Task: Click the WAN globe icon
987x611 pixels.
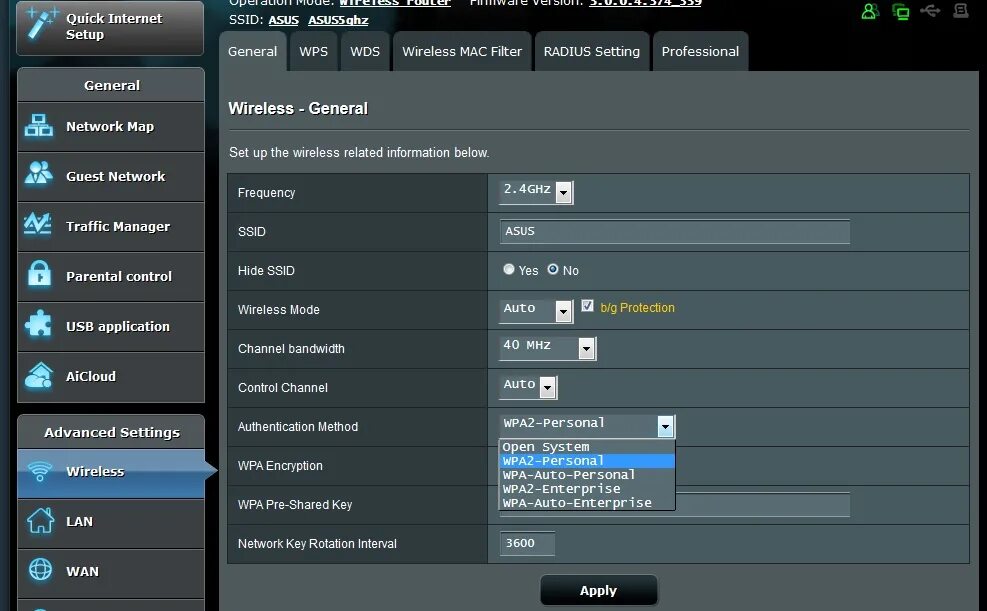Action: coord(40,569)
